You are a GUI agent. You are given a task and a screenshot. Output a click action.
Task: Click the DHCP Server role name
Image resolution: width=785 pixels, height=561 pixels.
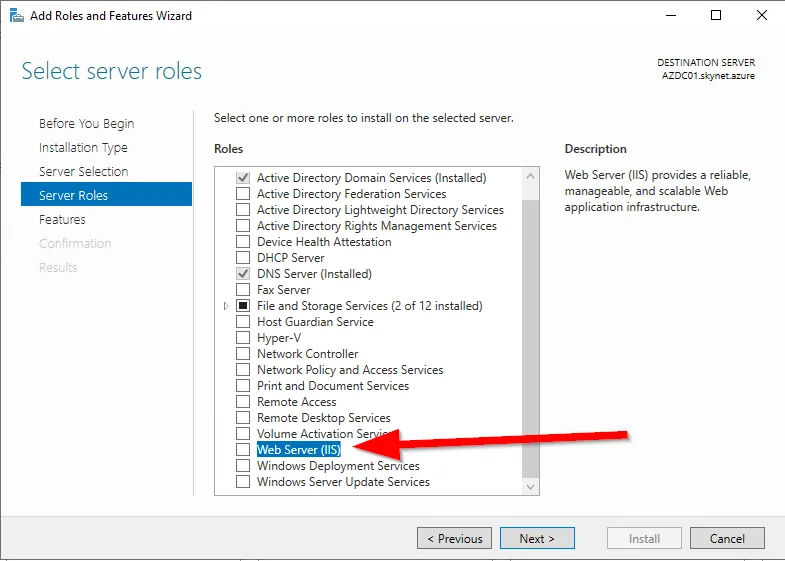290,258
